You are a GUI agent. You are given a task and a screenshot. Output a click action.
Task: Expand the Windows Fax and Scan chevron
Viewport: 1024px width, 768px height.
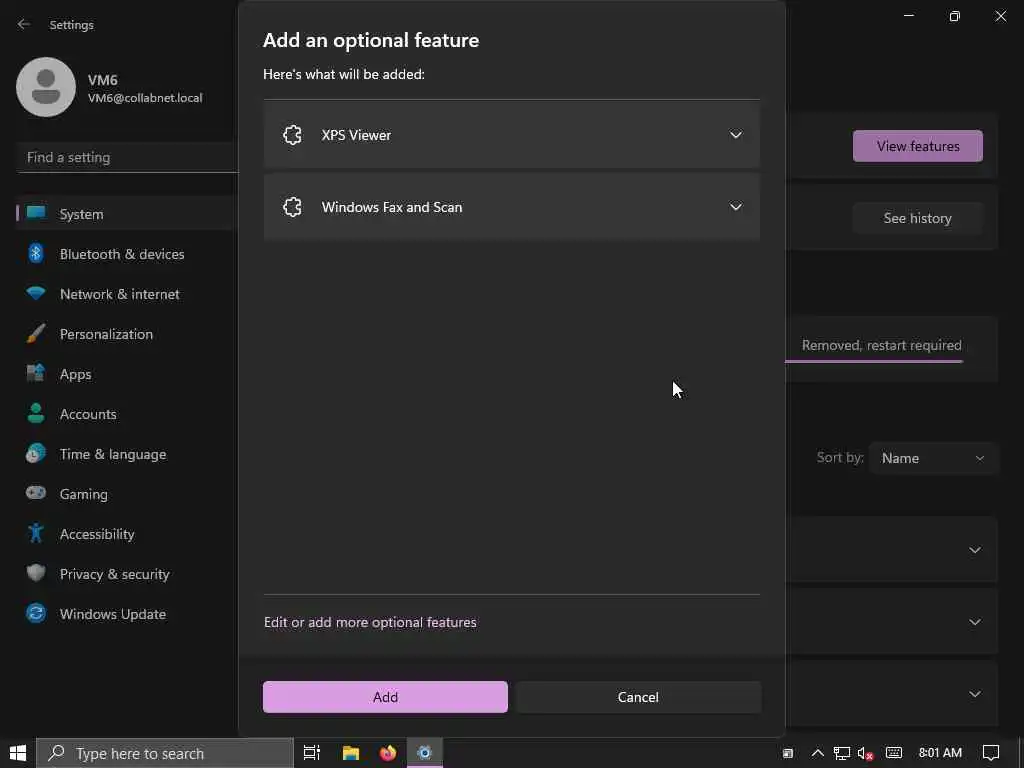735,206
